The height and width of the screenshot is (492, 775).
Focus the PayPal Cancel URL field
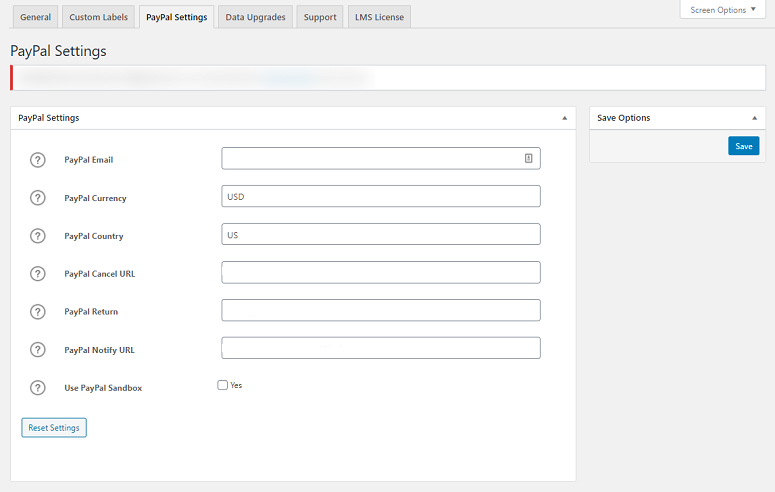click(381, 272)
